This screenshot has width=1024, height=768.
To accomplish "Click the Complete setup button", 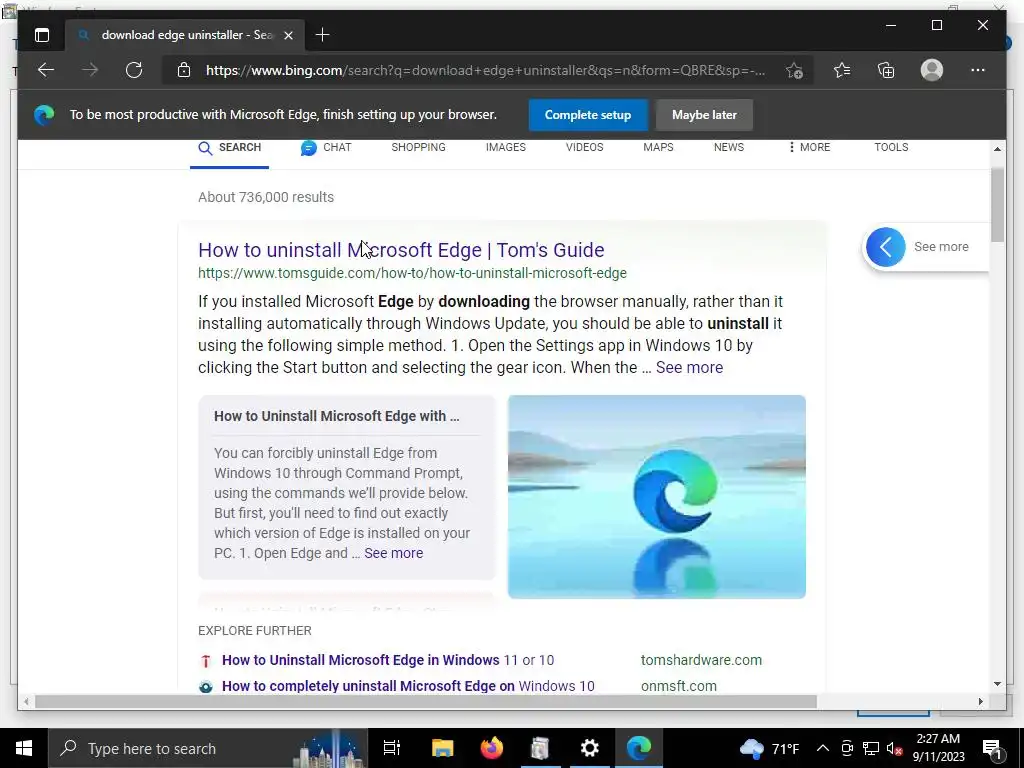I will (588, 115).
